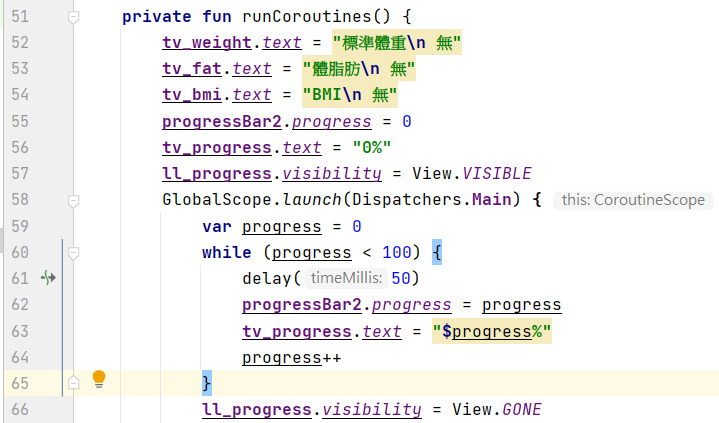
Task: Click line number 57 in the gutter
Action: pyautogui.click(x=20, y=174)
